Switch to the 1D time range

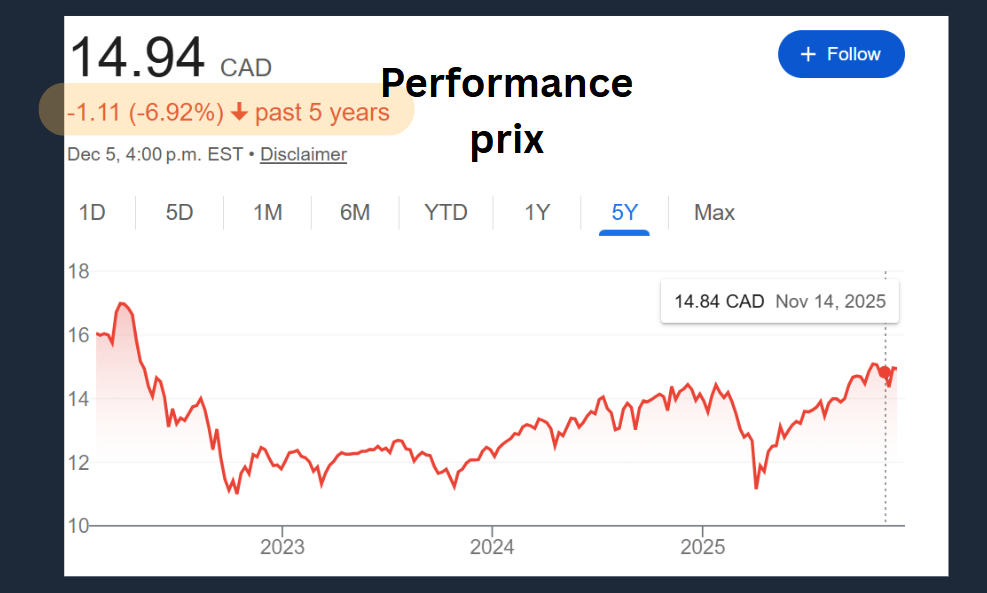[x=91, y=212]
